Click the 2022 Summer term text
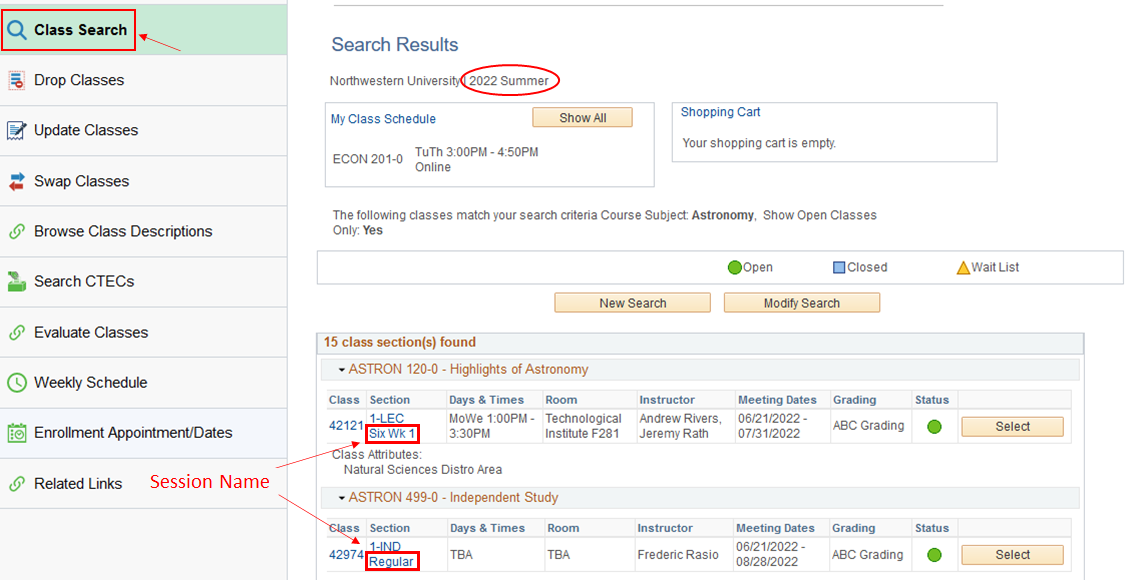The width and height of the screenshot is (1135, 580). [x=509, y=81]
